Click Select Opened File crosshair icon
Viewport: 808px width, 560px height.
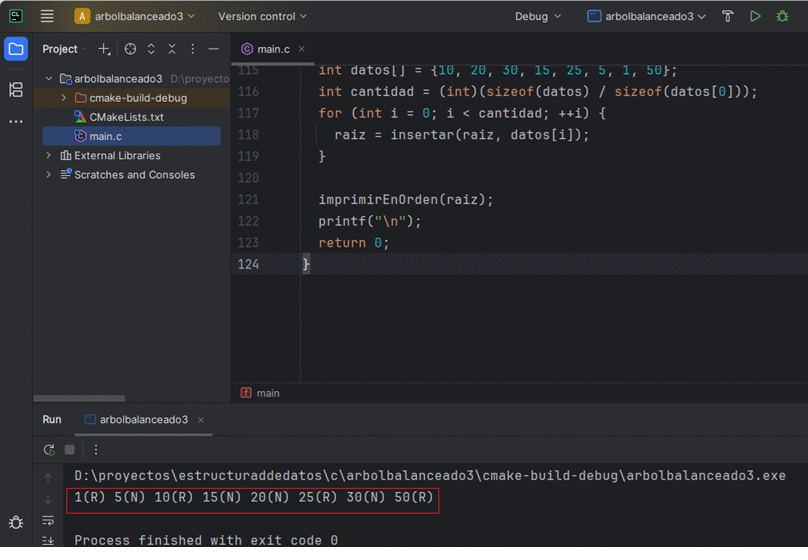click(x=130, y=49)
